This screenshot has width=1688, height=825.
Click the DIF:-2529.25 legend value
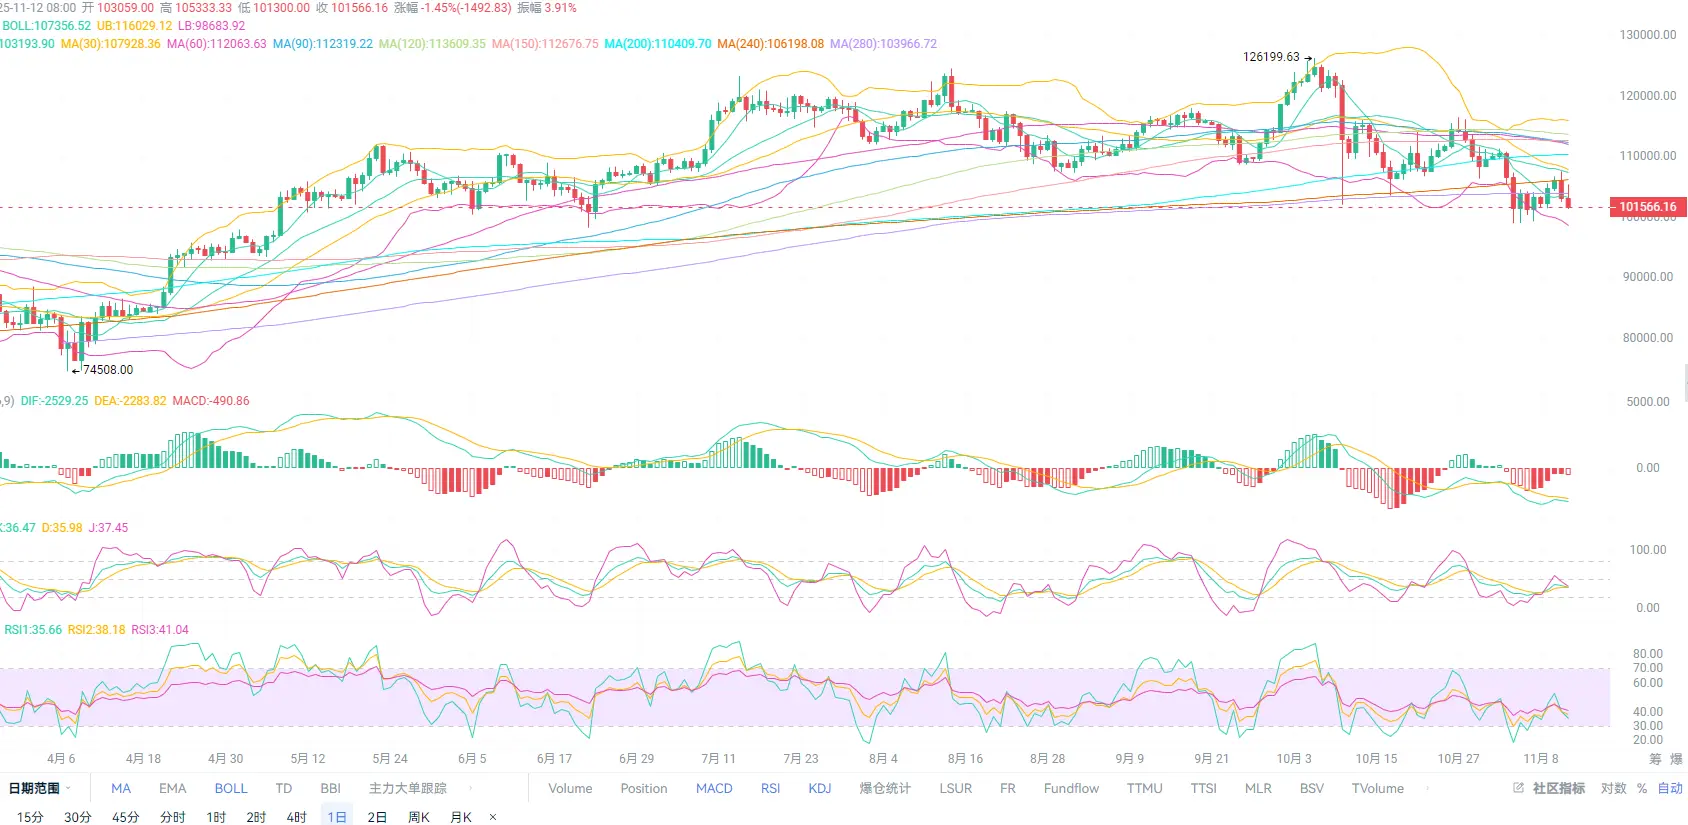pos(54,401)
